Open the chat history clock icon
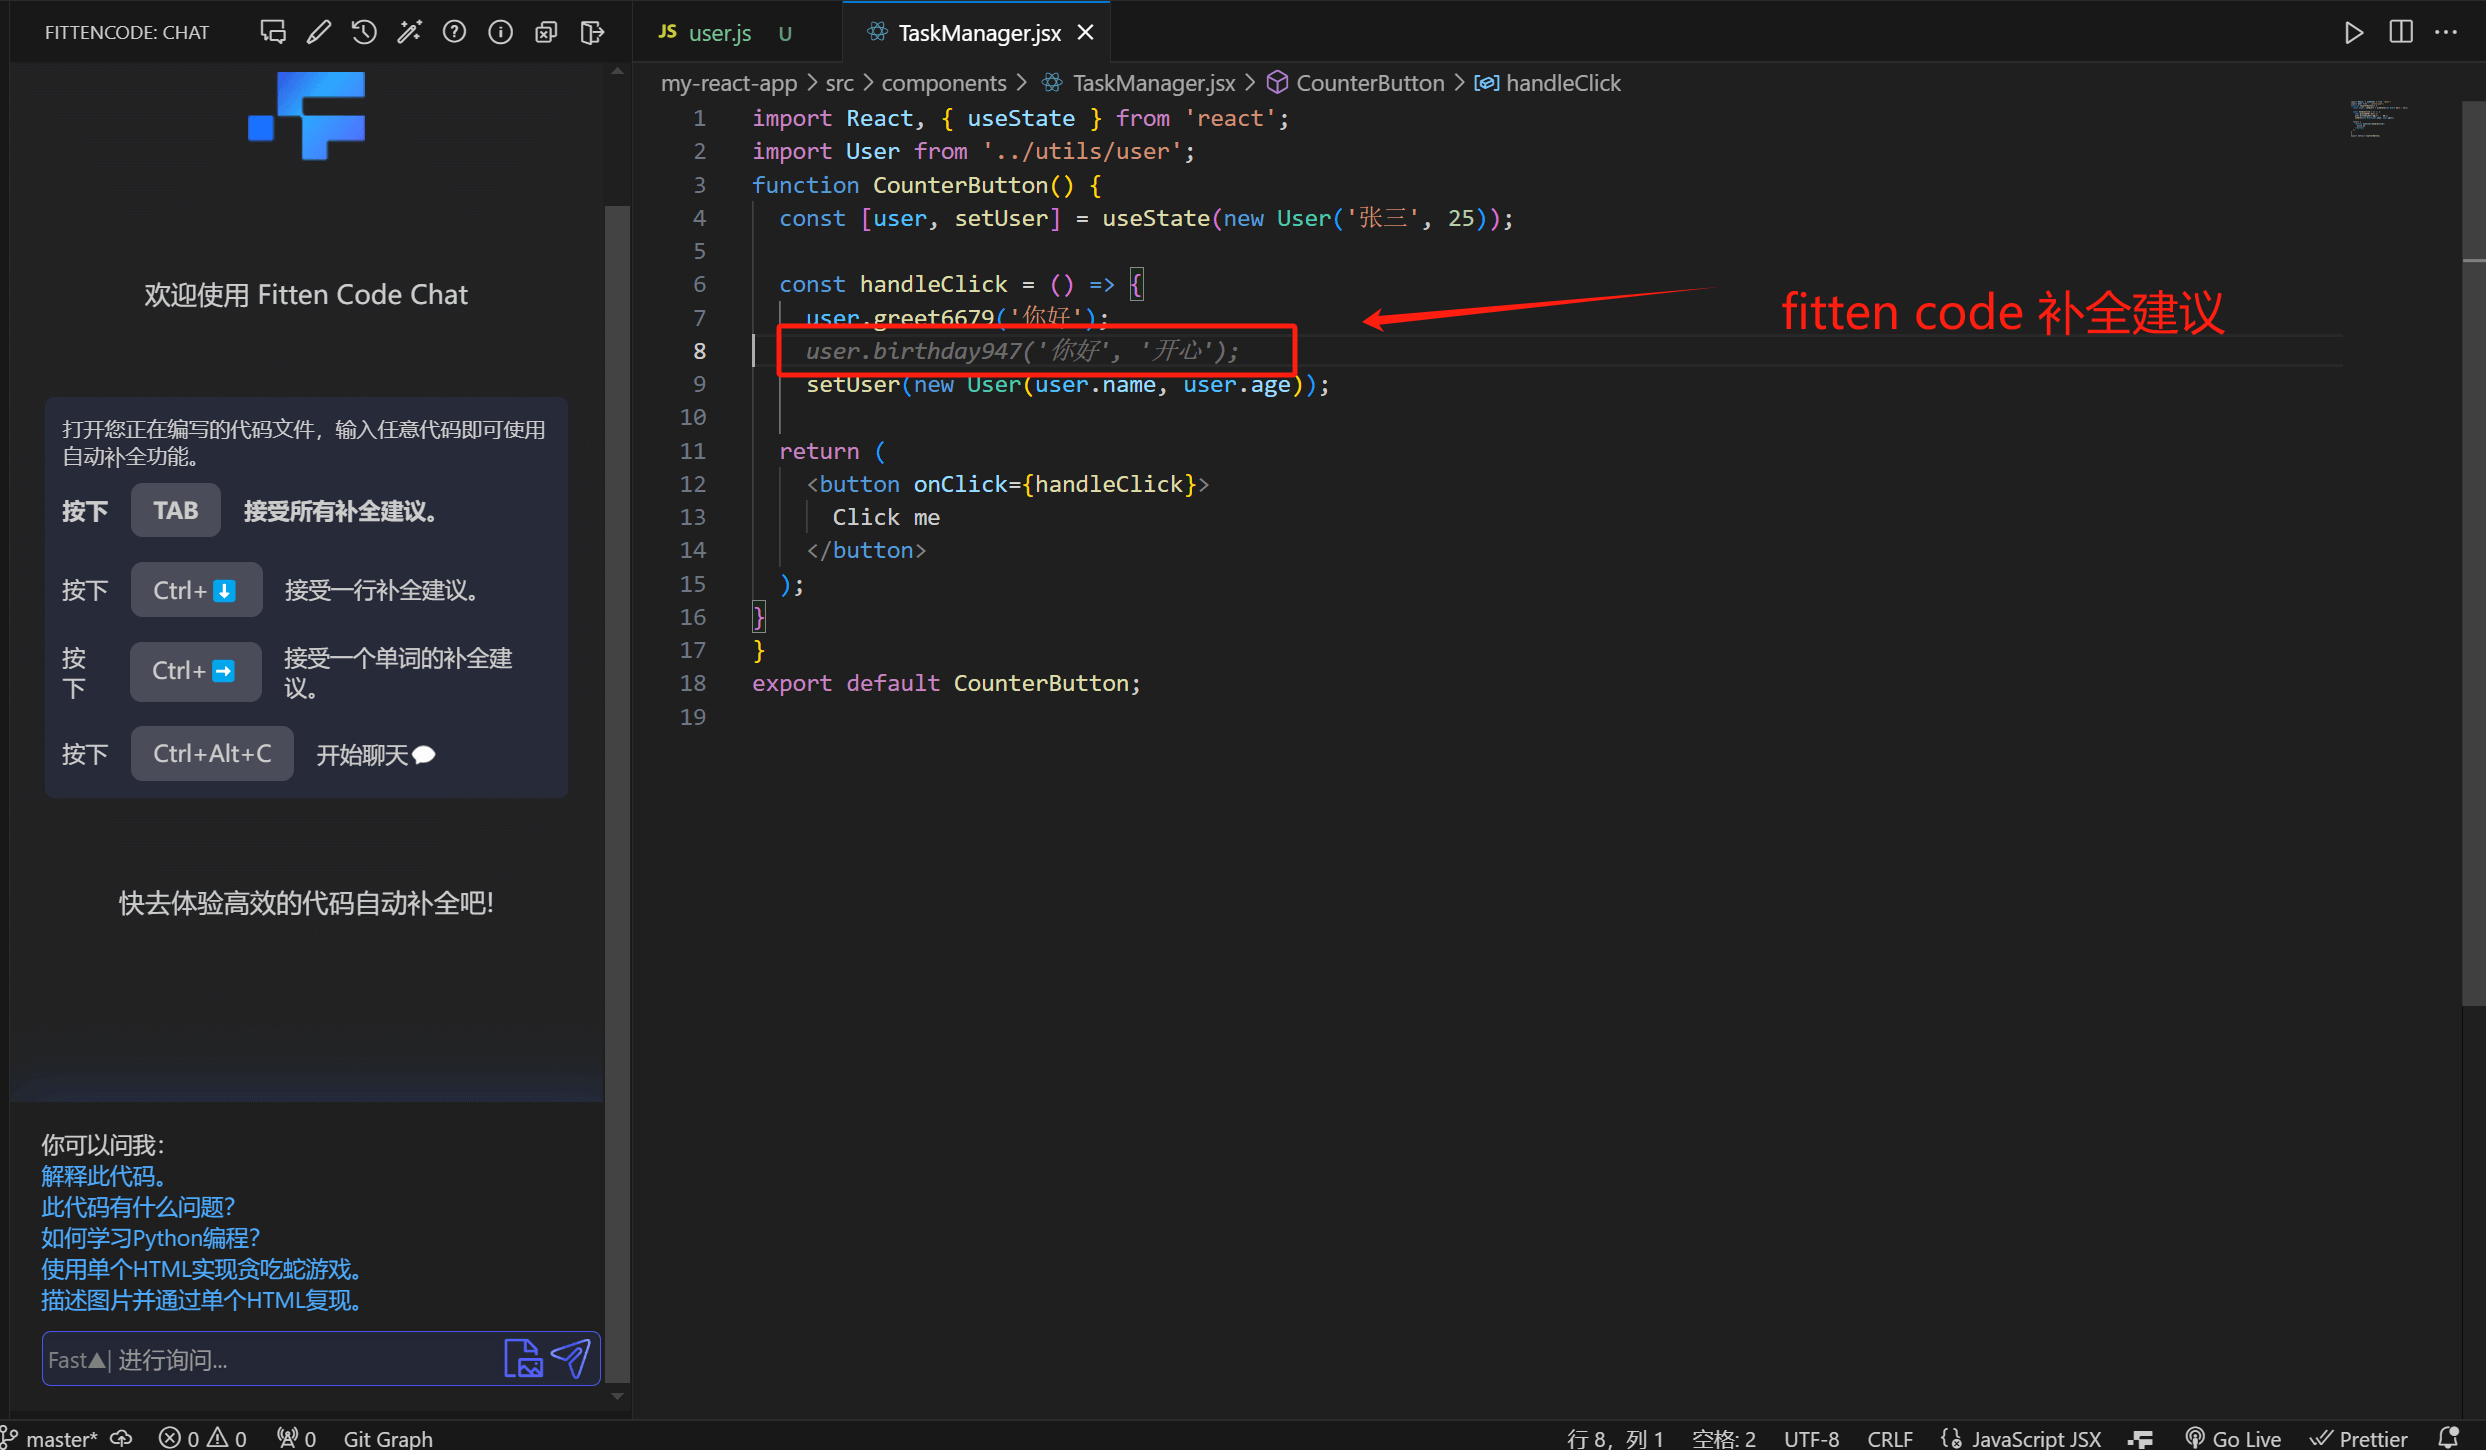 364,32
